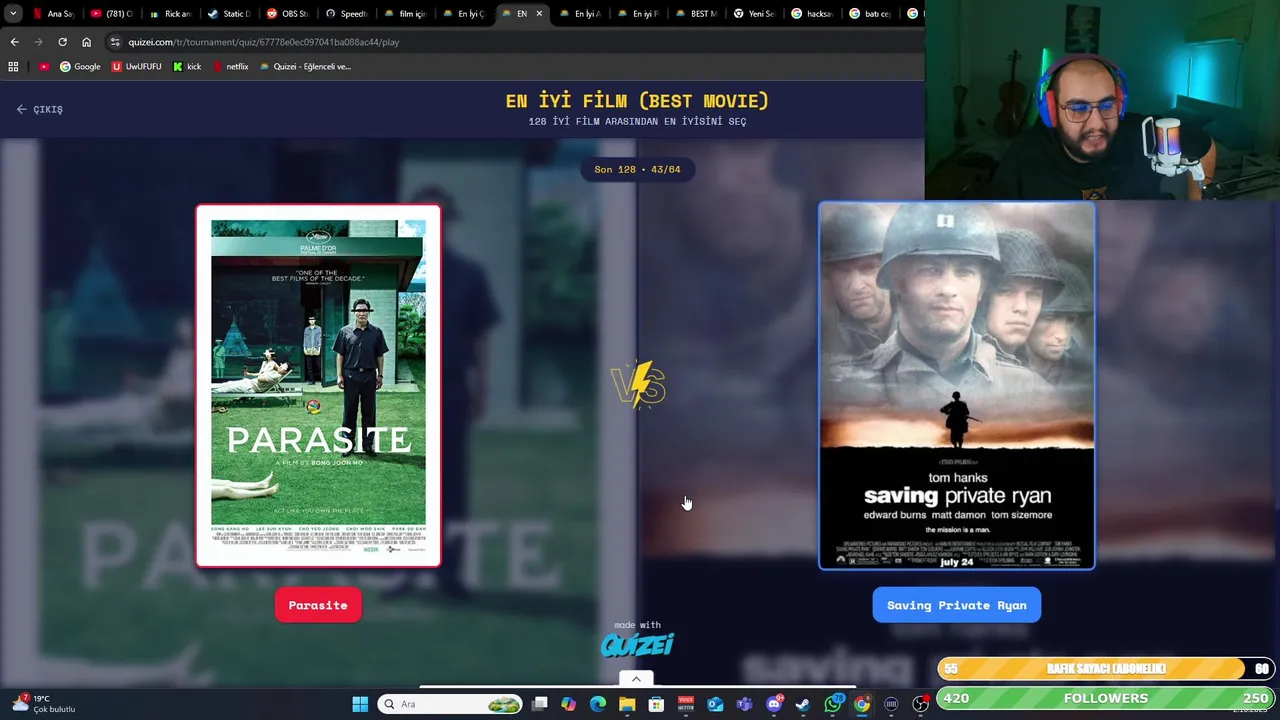Switch to the BEST M tab
The width and height of the screenshot is (1280, 720).
[x=697, y=14]
